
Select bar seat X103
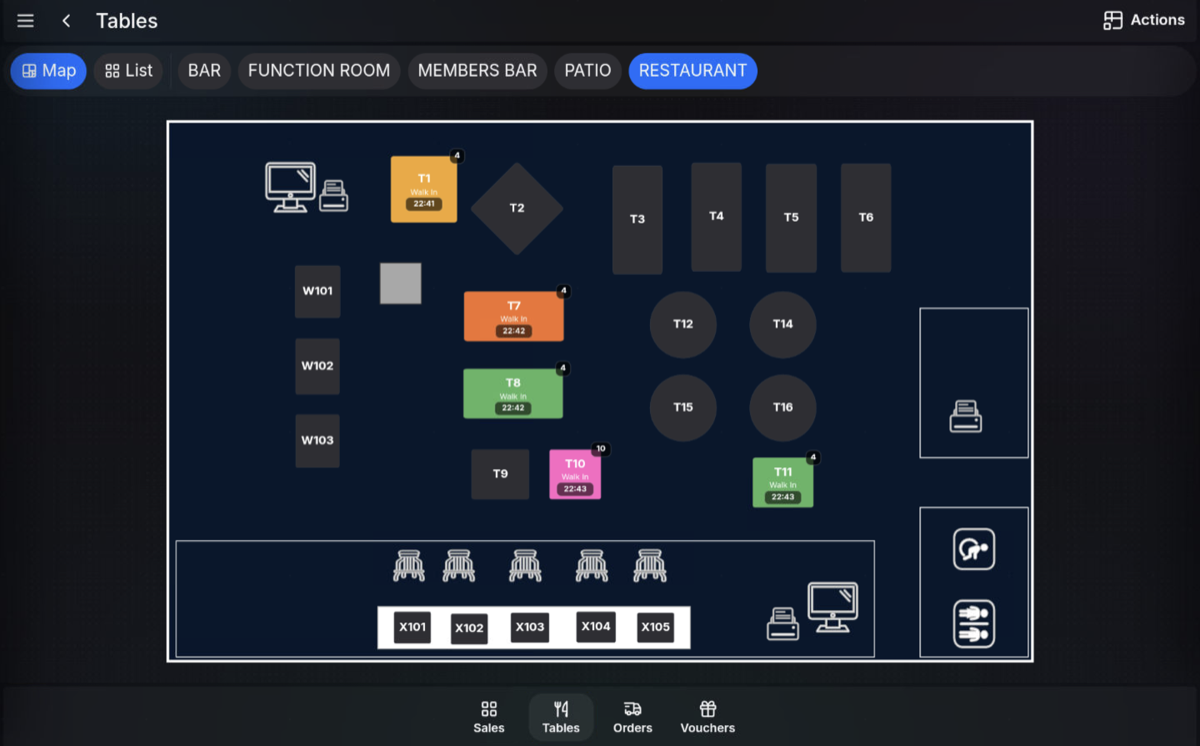[529, 627]
